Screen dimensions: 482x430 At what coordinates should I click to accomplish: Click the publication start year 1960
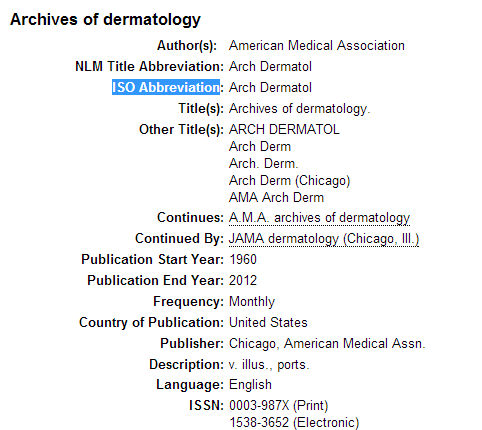pyautogui.click(x=243, y=259)
